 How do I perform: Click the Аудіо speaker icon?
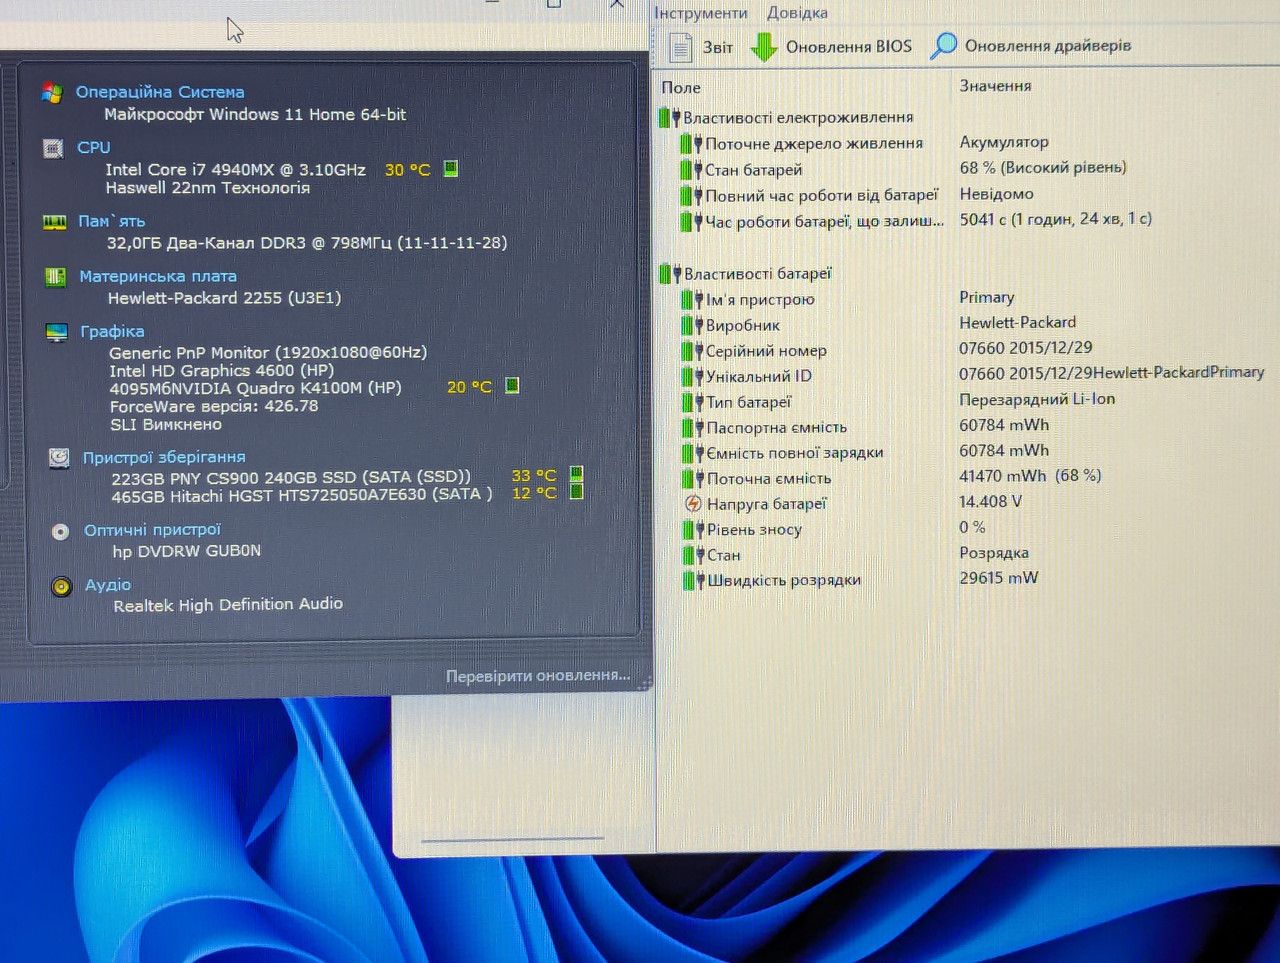61,586
